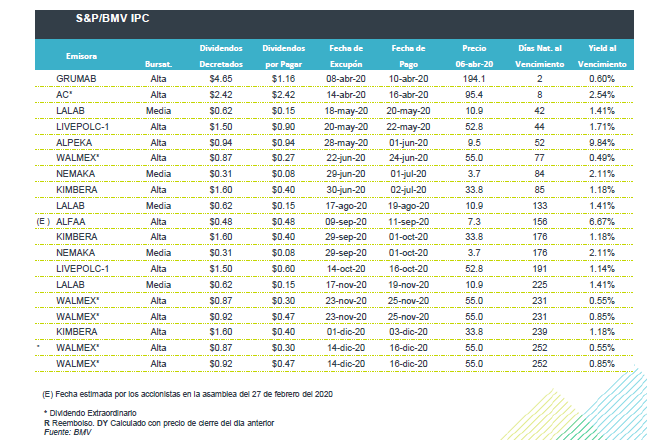647x440 pixels.
Task: Click the 14-oct-20 excupón date
Action: tap(346, 269)
